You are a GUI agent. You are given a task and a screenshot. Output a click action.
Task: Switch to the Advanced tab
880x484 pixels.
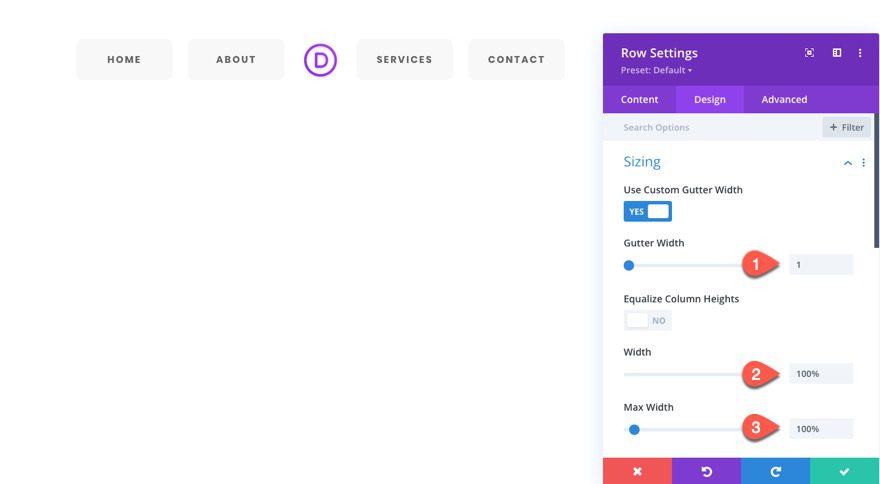[x=784, y=99]
